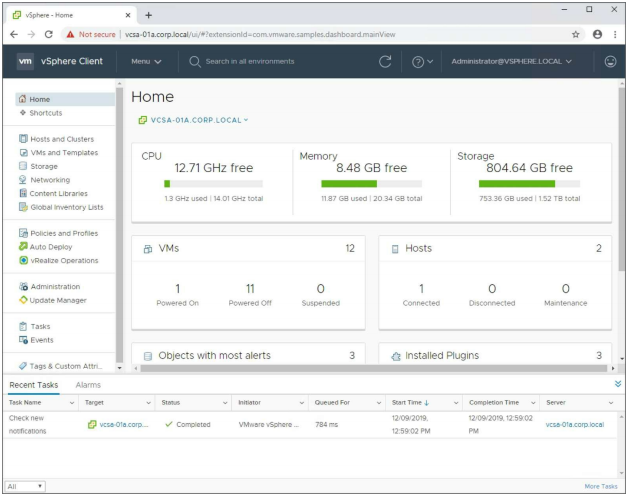
Task: Click the Tasks sidebar icon
Action: (23, 326)
